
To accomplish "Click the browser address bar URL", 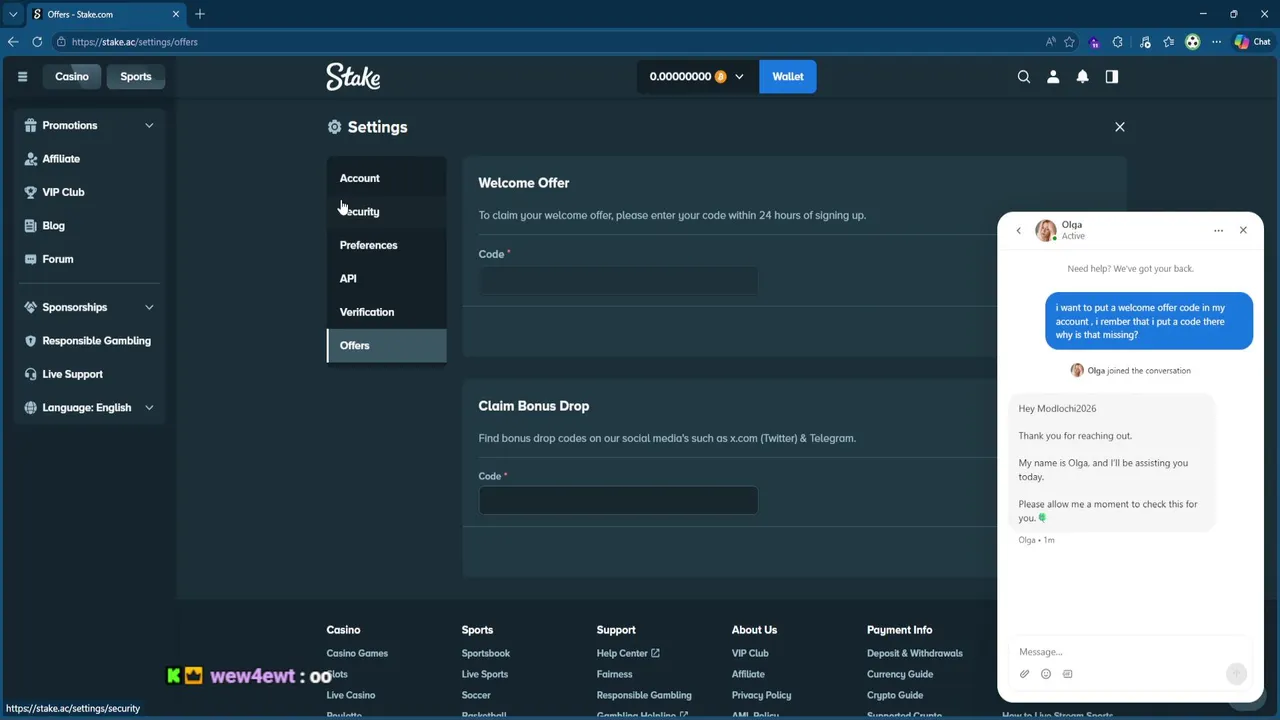I will [x=135, y=42].
